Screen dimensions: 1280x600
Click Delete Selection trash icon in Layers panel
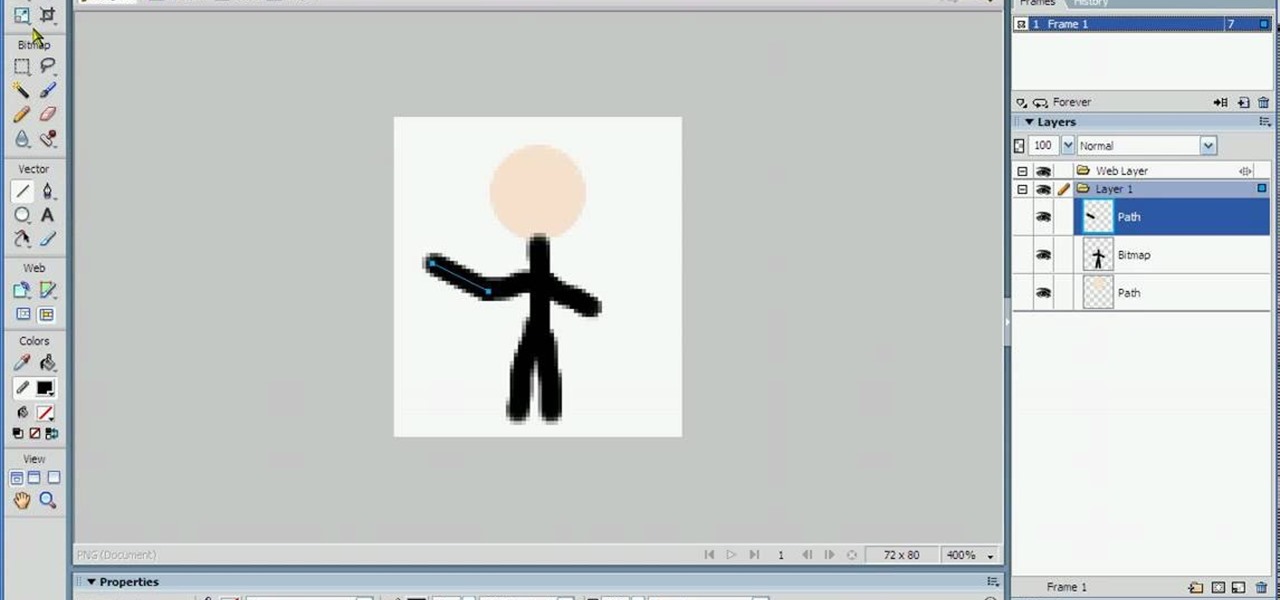pos(1263,587)
